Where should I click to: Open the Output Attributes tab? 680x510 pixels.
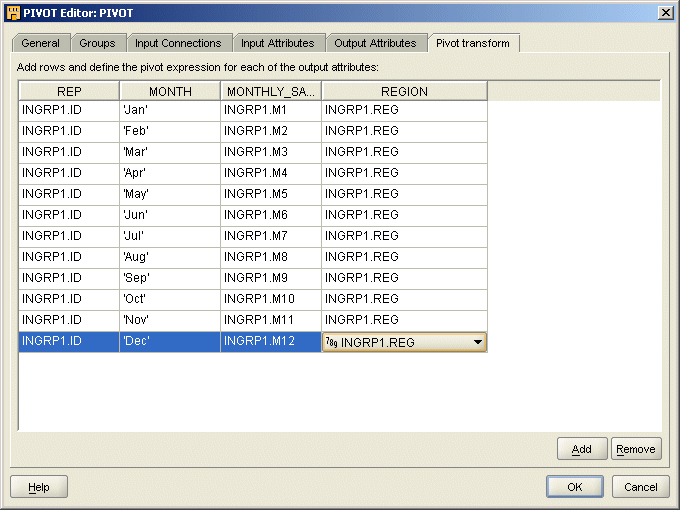[375, 43]
